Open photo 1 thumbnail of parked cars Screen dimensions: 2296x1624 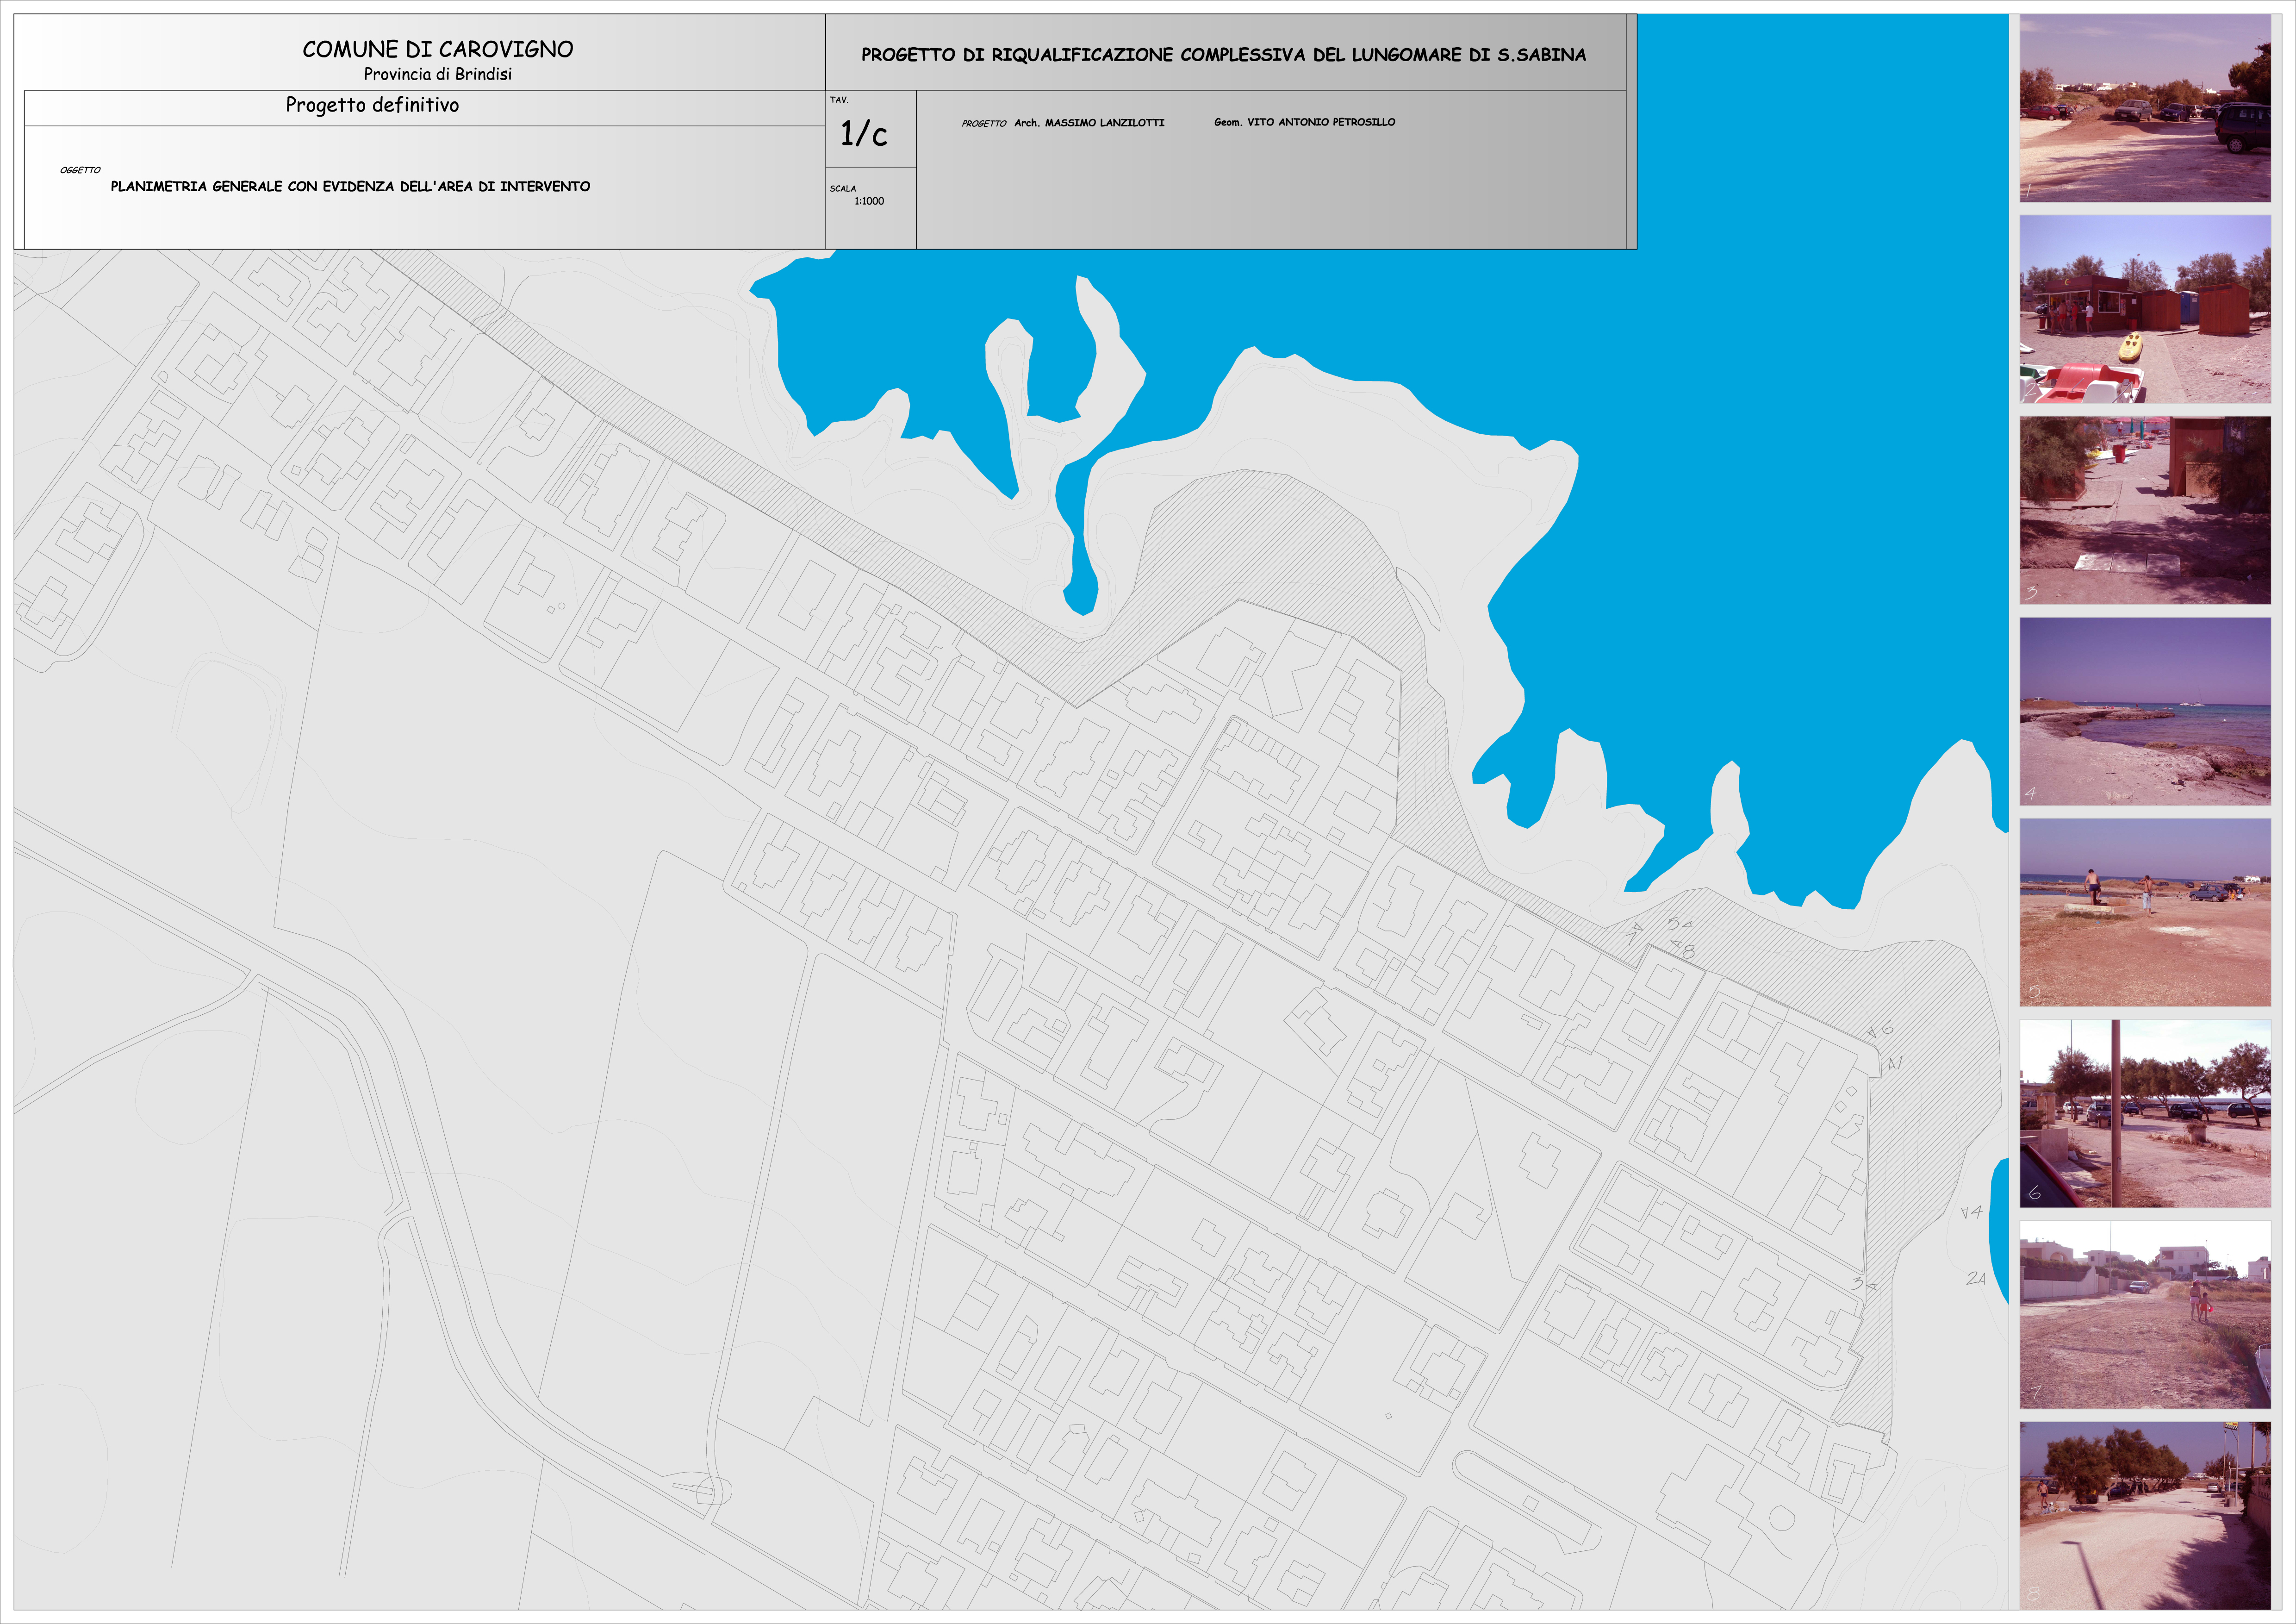2144,108
